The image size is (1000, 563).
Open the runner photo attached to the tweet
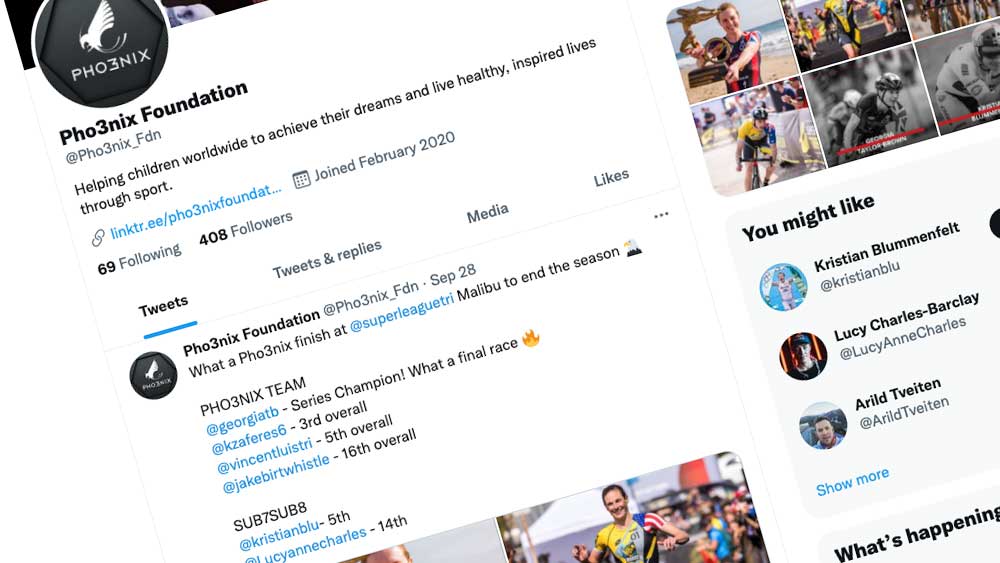[x=631, y=510]
